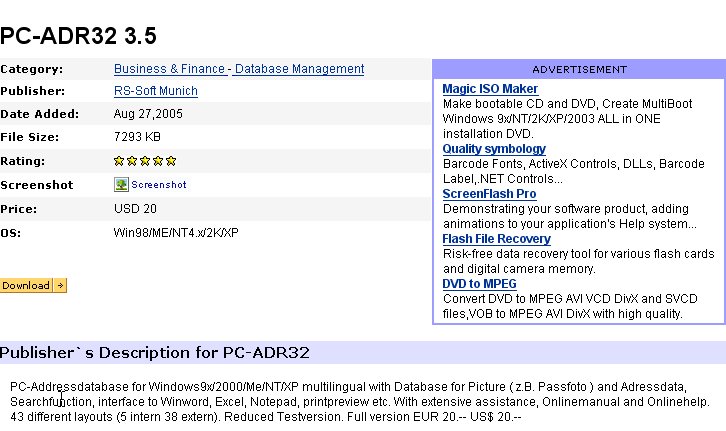This screenshot has width=726, height=431.
Task: Click the PC-ADR32 3.5 page title
Action: point(78,36)
